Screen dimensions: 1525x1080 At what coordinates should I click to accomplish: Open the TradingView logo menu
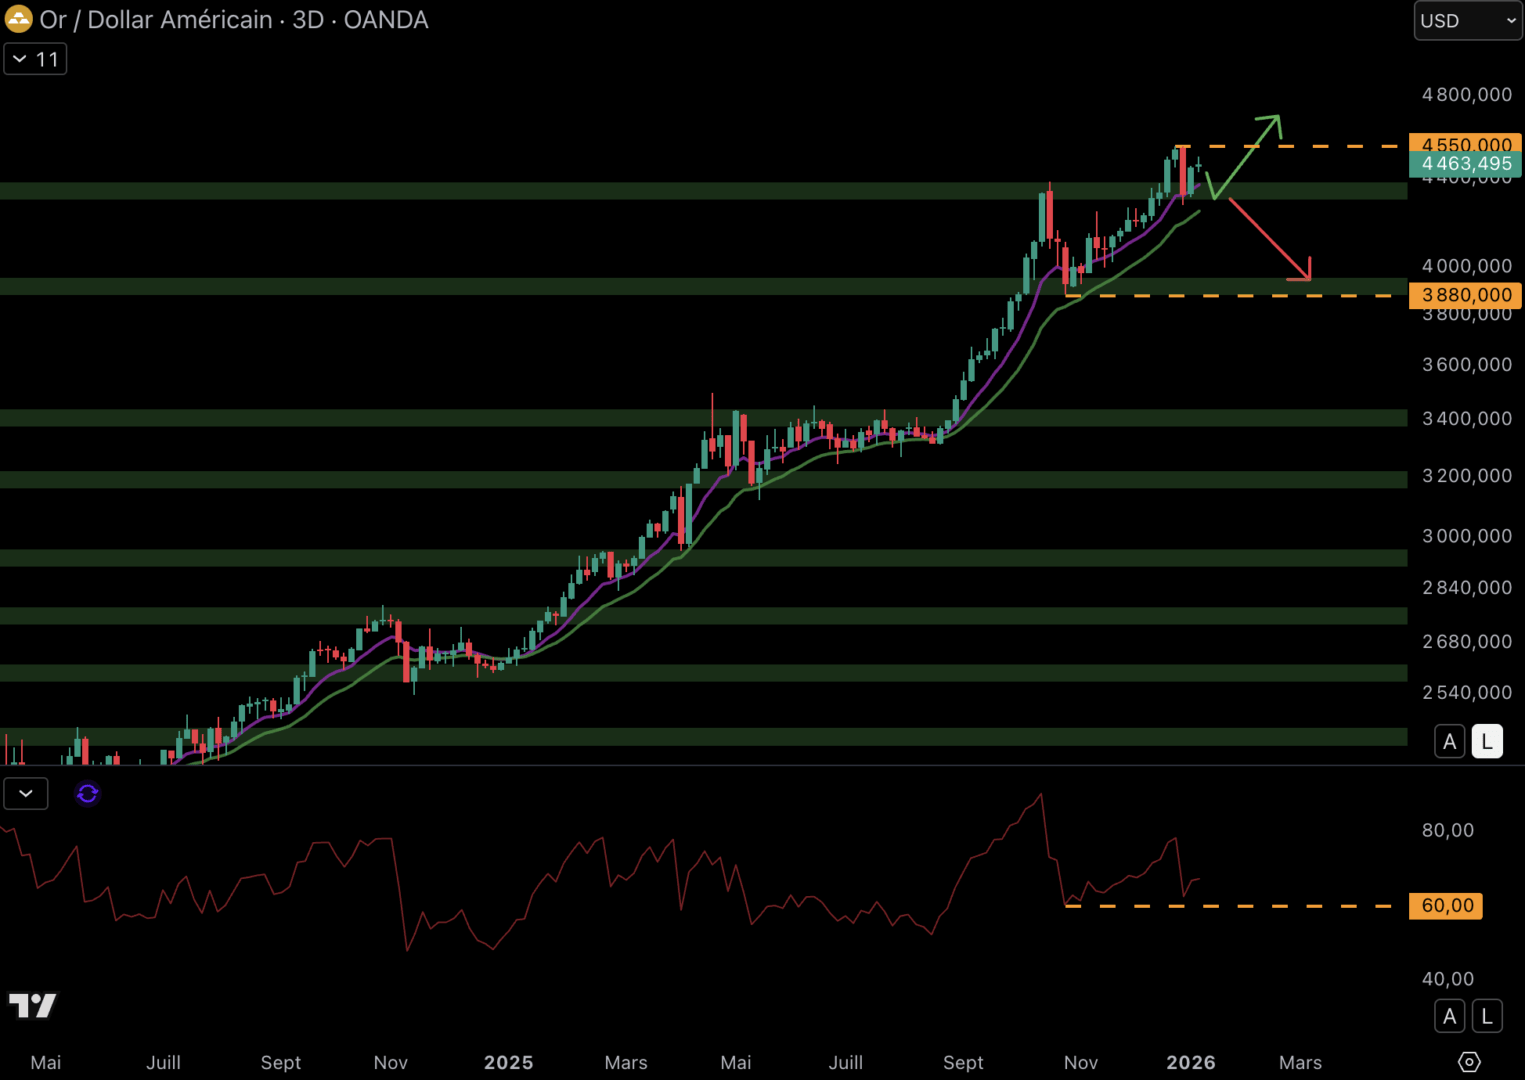click(x=33, y=1005)
